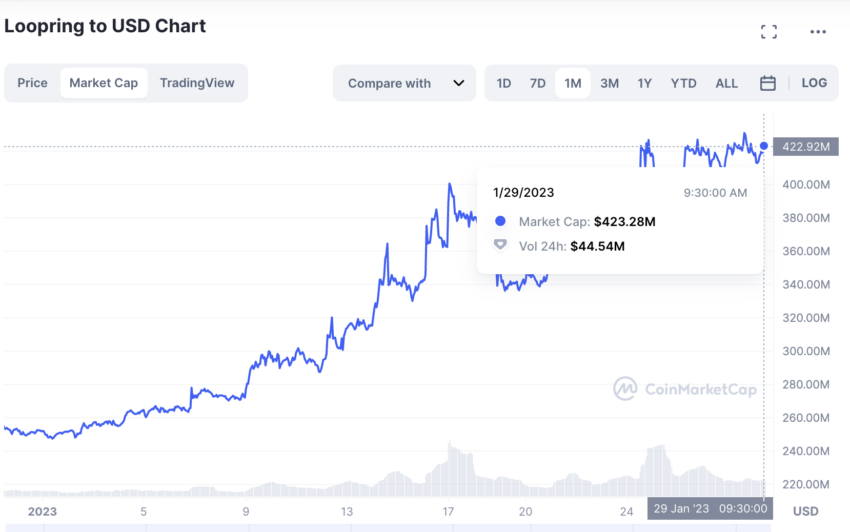This screenshot has width=850, height=532.
Task: Click the fullscreen expand icon
Action: pos(769,32)
